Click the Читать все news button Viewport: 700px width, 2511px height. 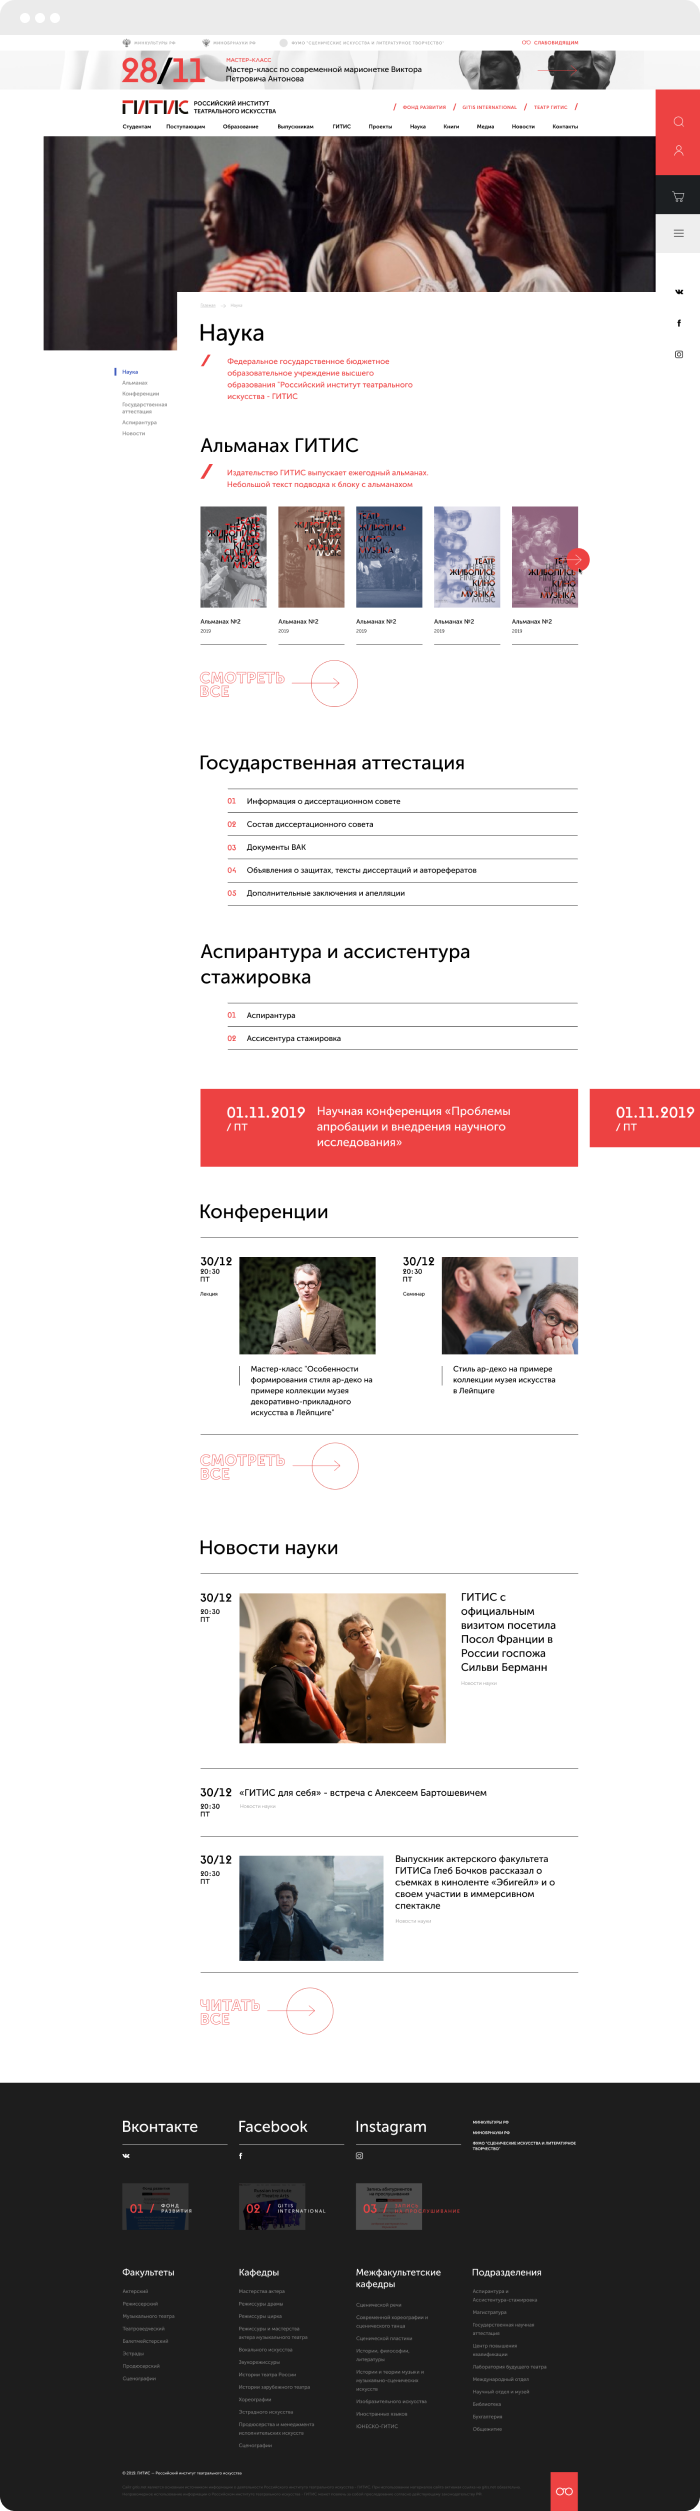[x=266, y=2011]
